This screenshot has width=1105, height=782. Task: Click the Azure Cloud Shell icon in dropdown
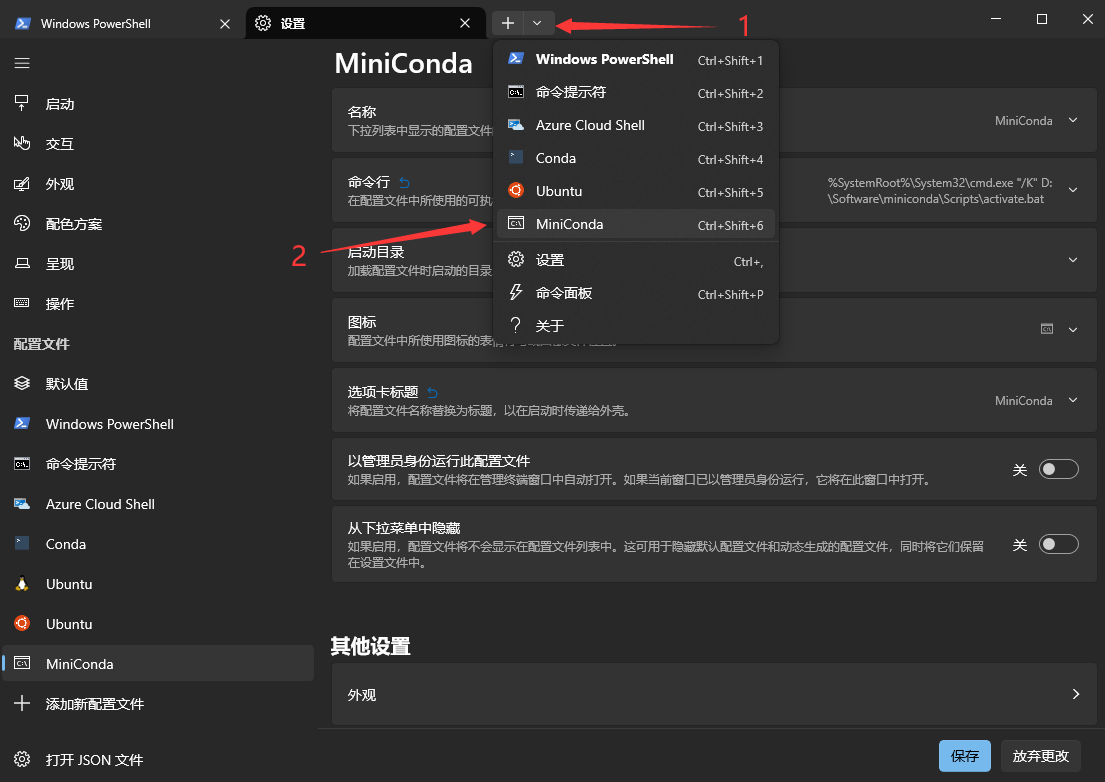point(516,125)
